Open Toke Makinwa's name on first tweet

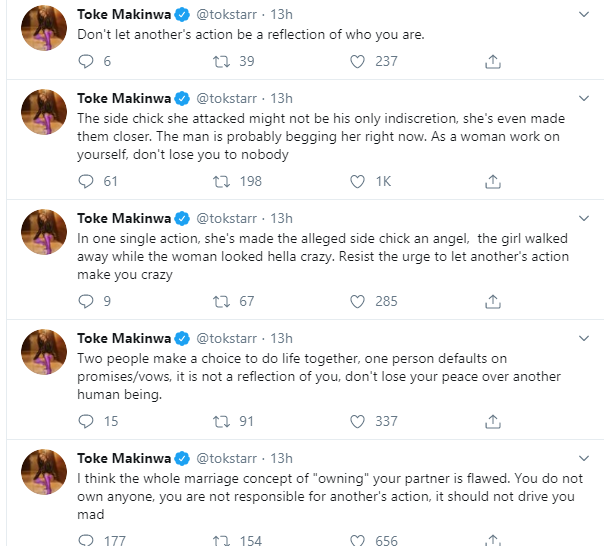point(124,15)
